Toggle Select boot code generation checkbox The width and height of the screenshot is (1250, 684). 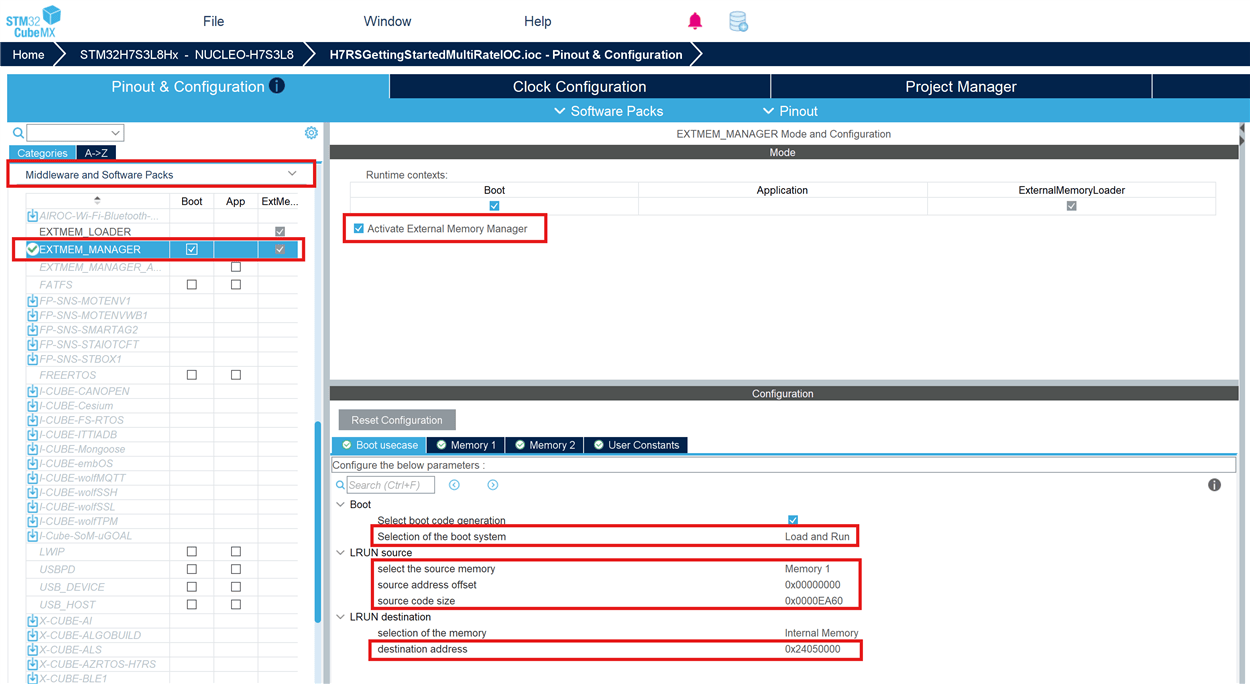tap(793, 521)
